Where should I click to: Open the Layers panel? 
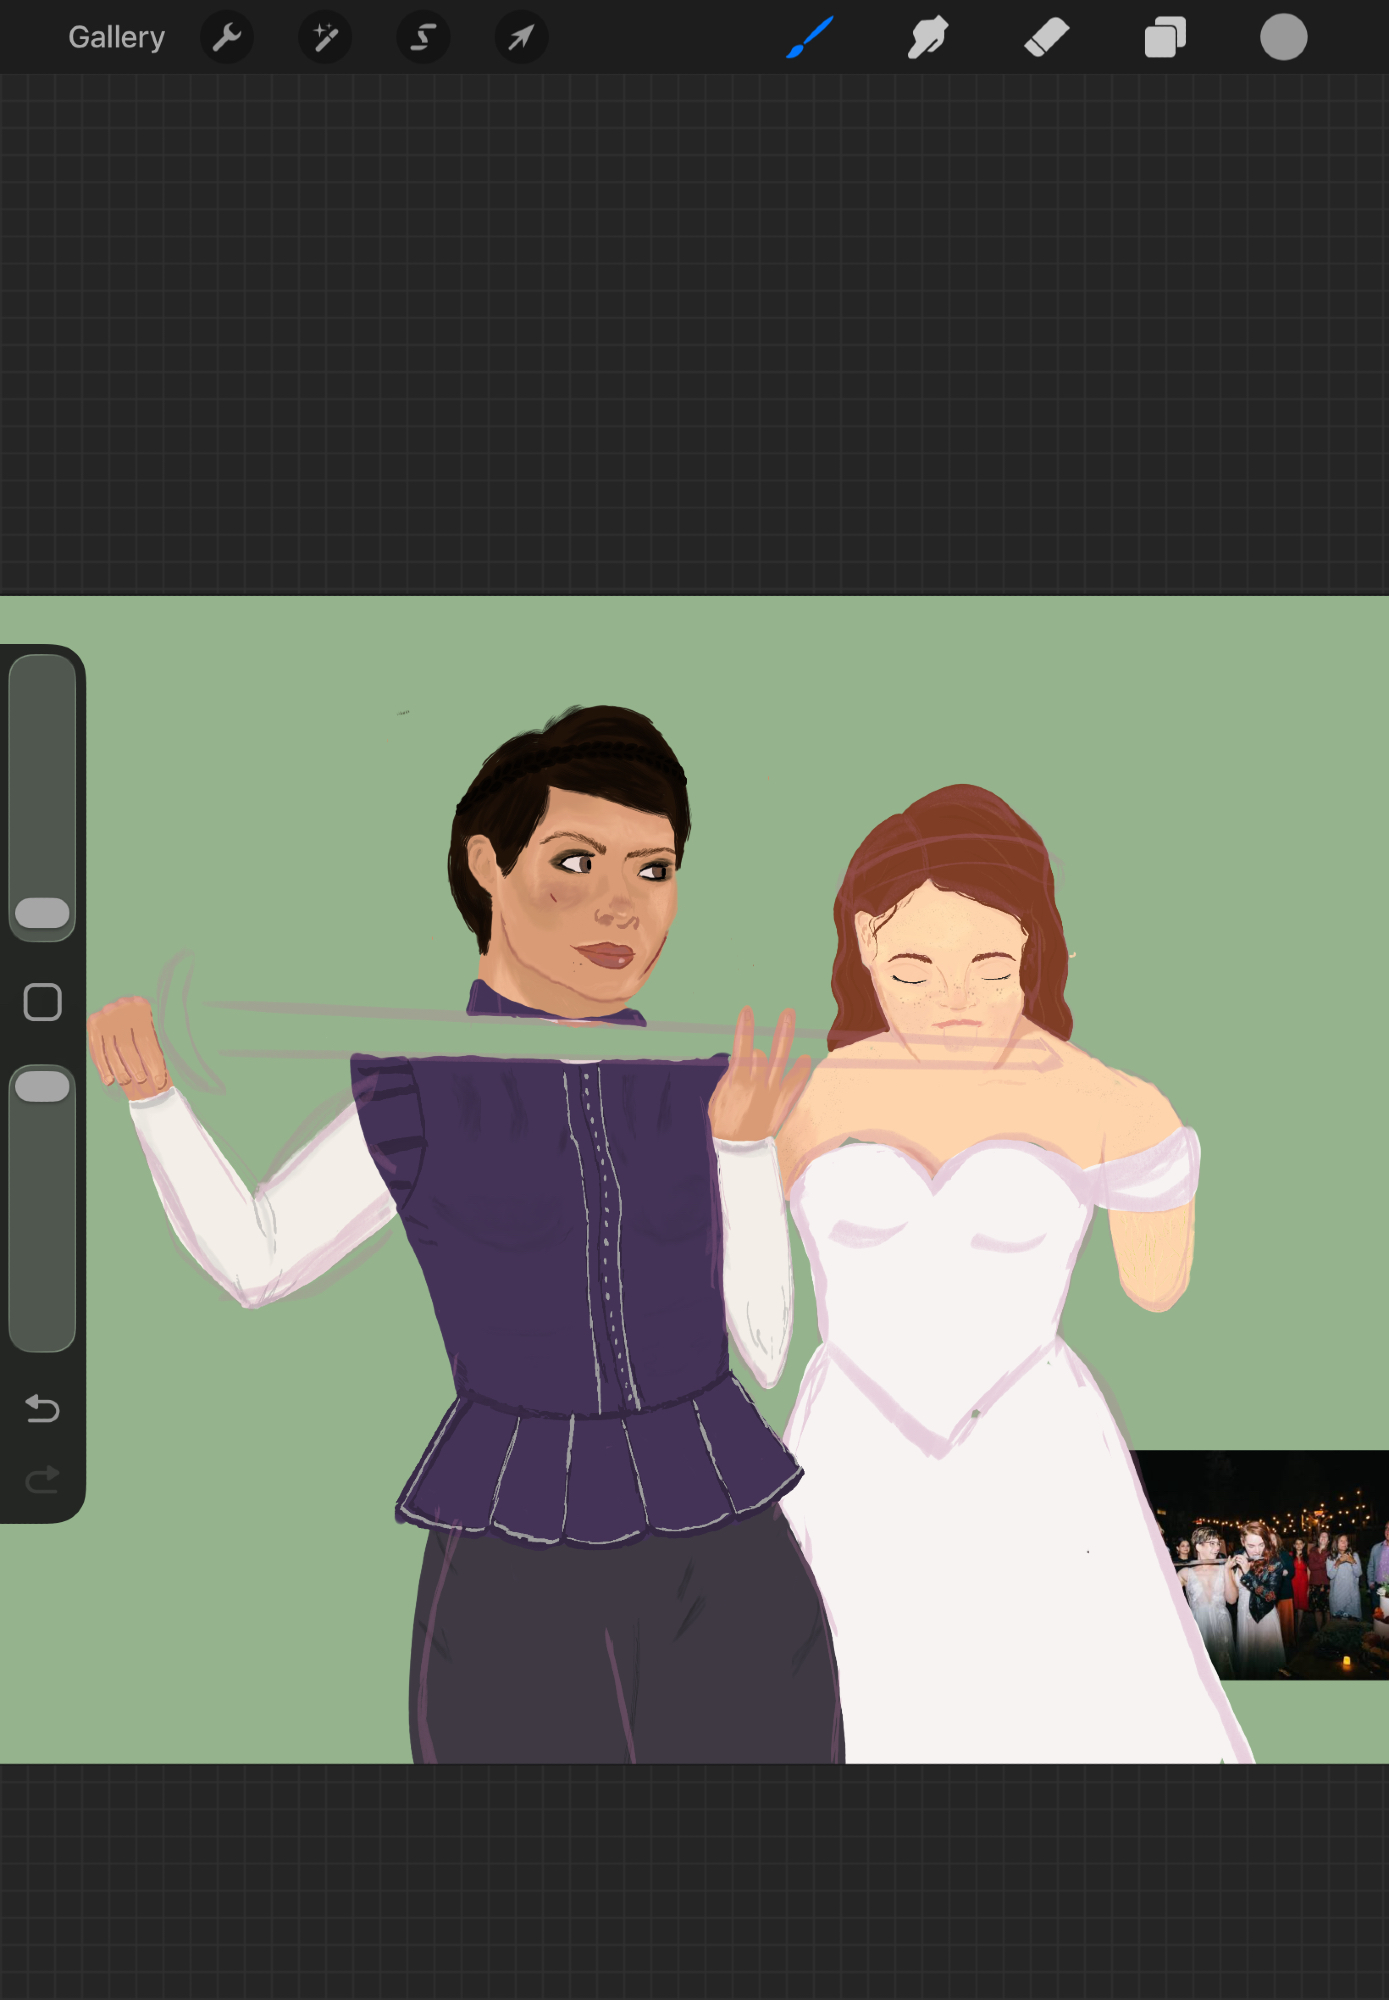click(1165, 38)
